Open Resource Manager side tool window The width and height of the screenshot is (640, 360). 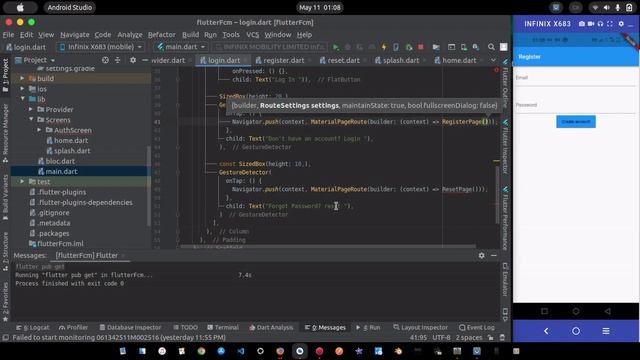tap(5, 133)
